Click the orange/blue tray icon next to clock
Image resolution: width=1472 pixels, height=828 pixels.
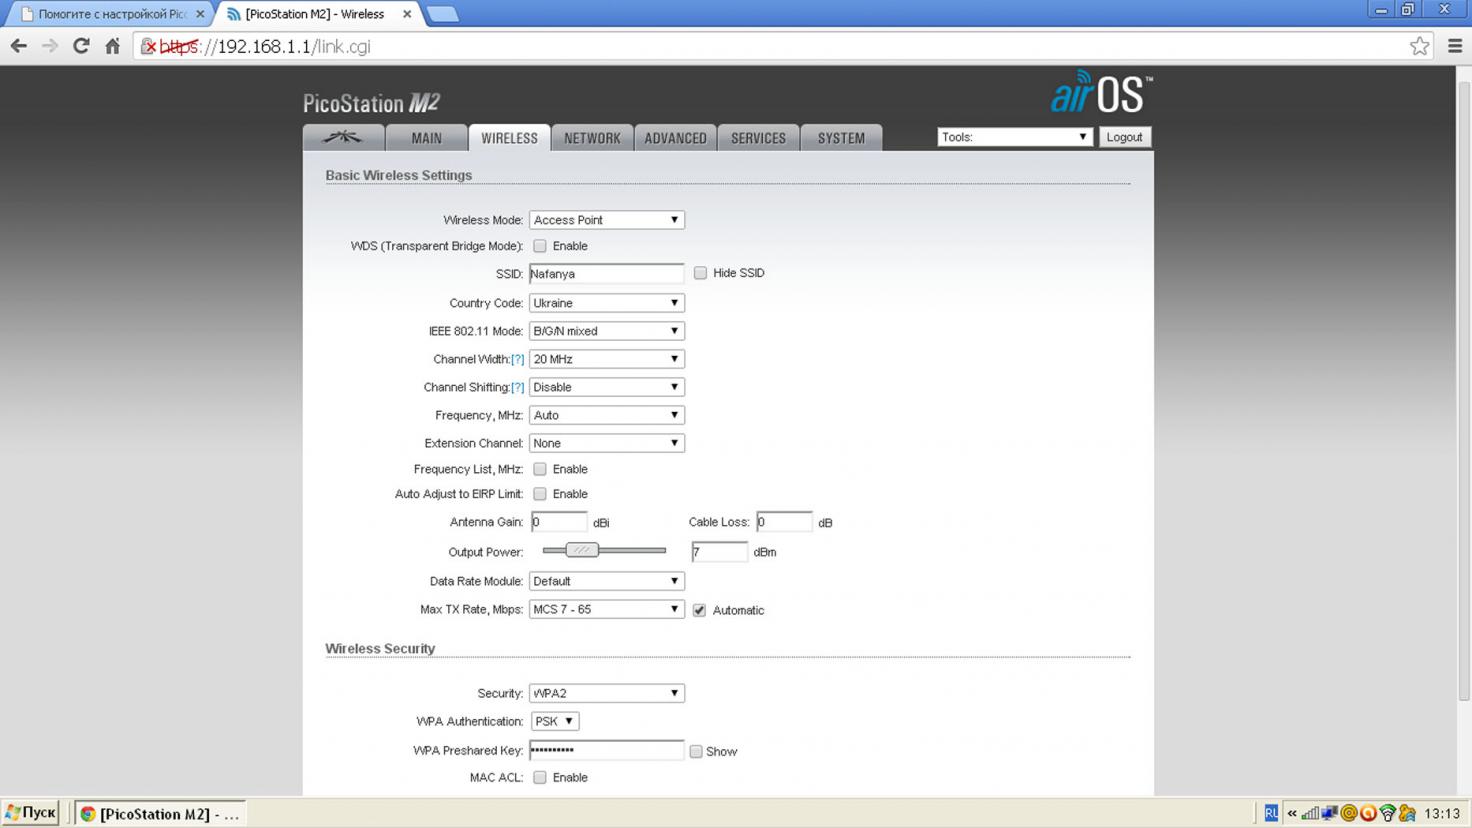click(x=1408, y=814)
